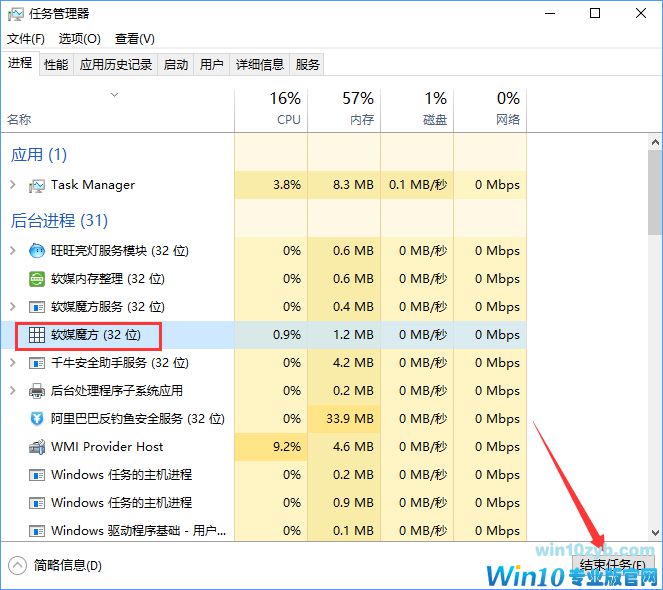Click the 9.2% CPU value

click(x=287, y=447)
